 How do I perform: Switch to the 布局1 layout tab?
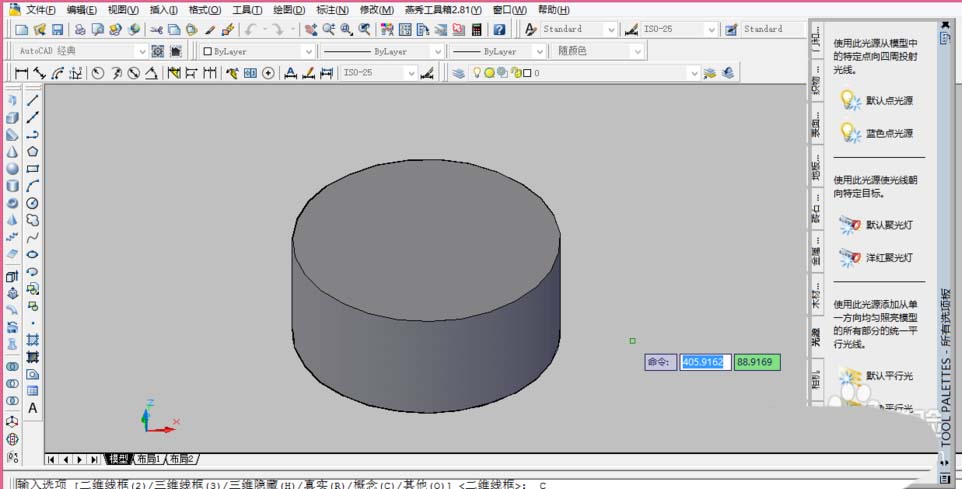pyautogui.click(x=149, y=459)
